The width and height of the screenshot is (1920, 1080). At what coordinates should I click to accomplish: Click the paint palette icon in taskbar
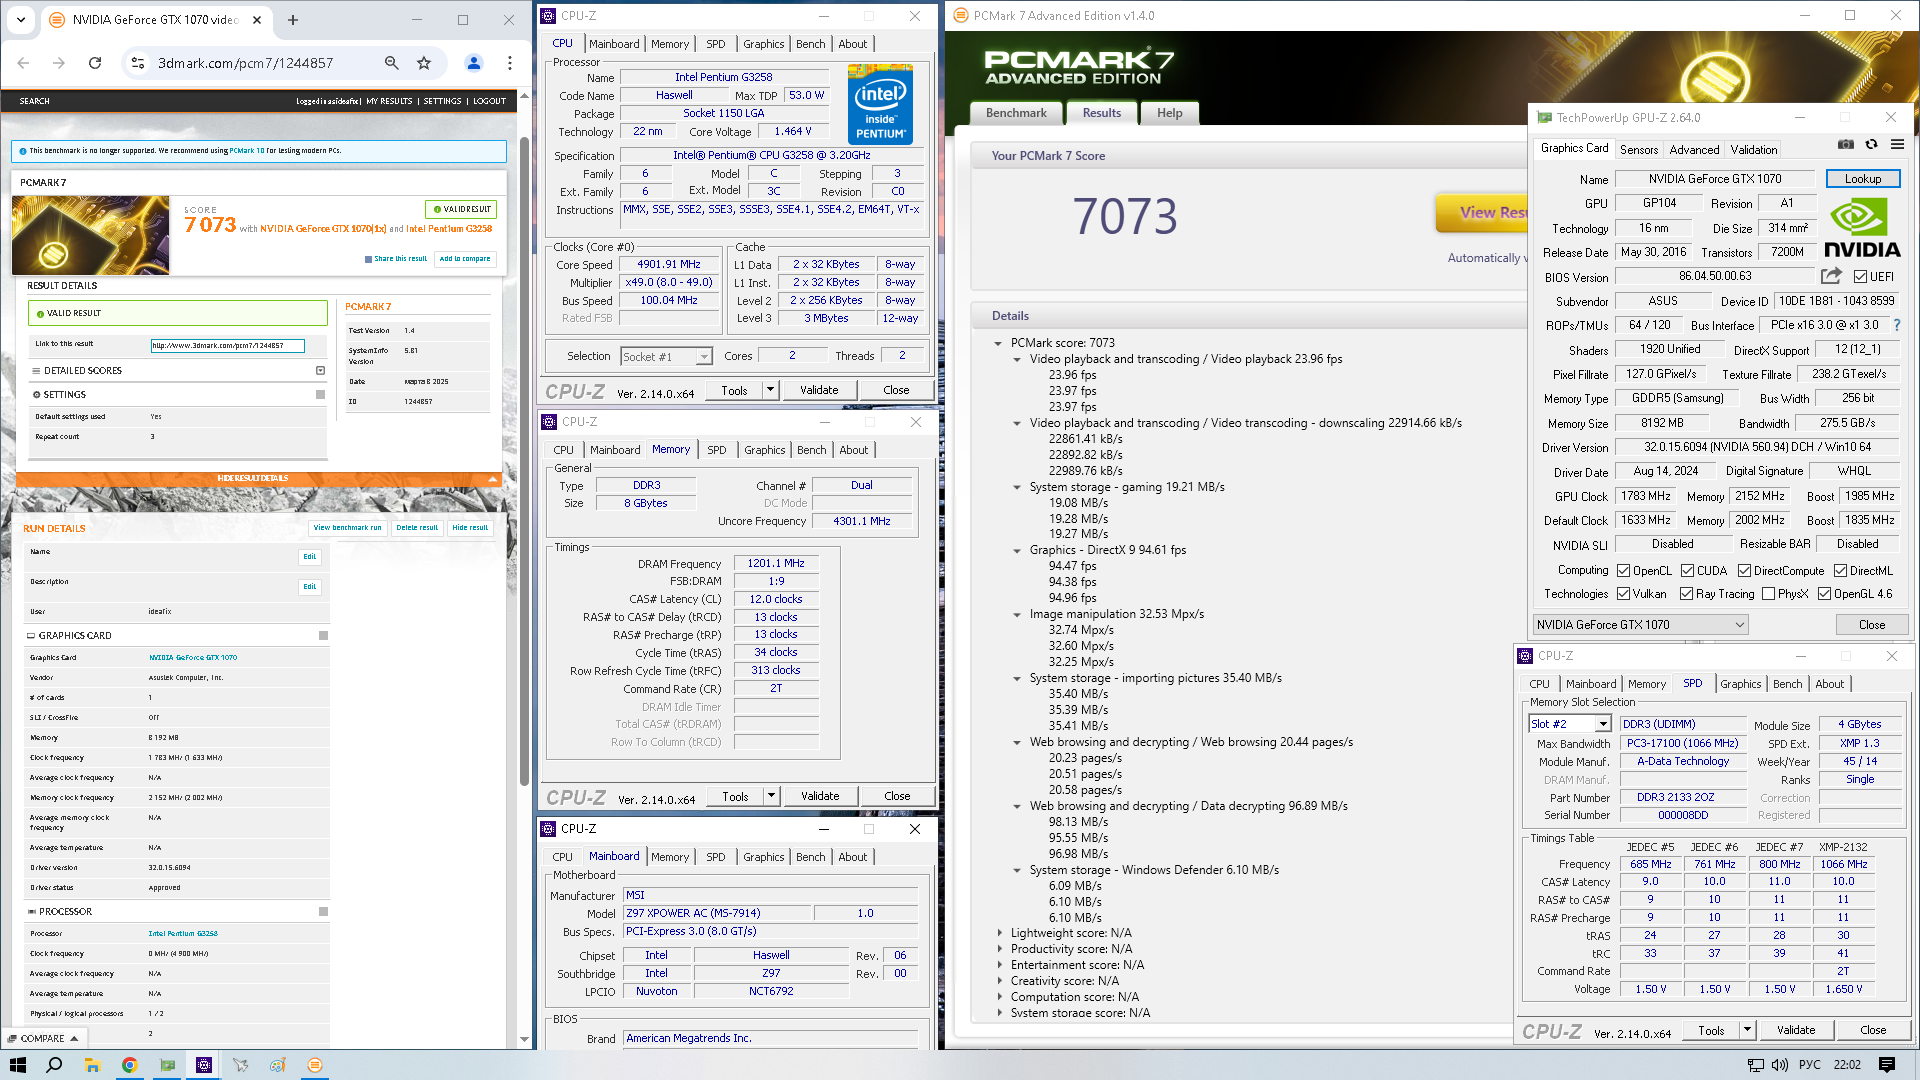click(278, 1065)
